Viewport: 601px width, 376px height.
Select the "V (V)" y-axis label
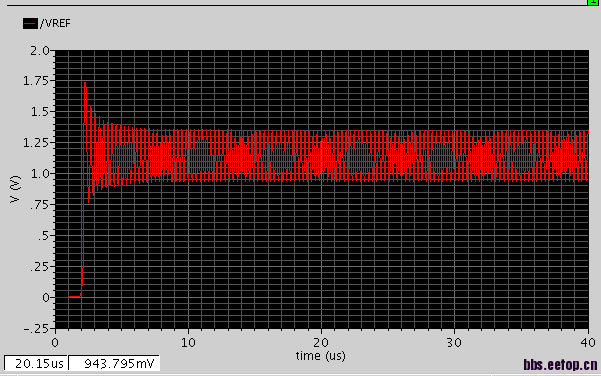(15, 189)
